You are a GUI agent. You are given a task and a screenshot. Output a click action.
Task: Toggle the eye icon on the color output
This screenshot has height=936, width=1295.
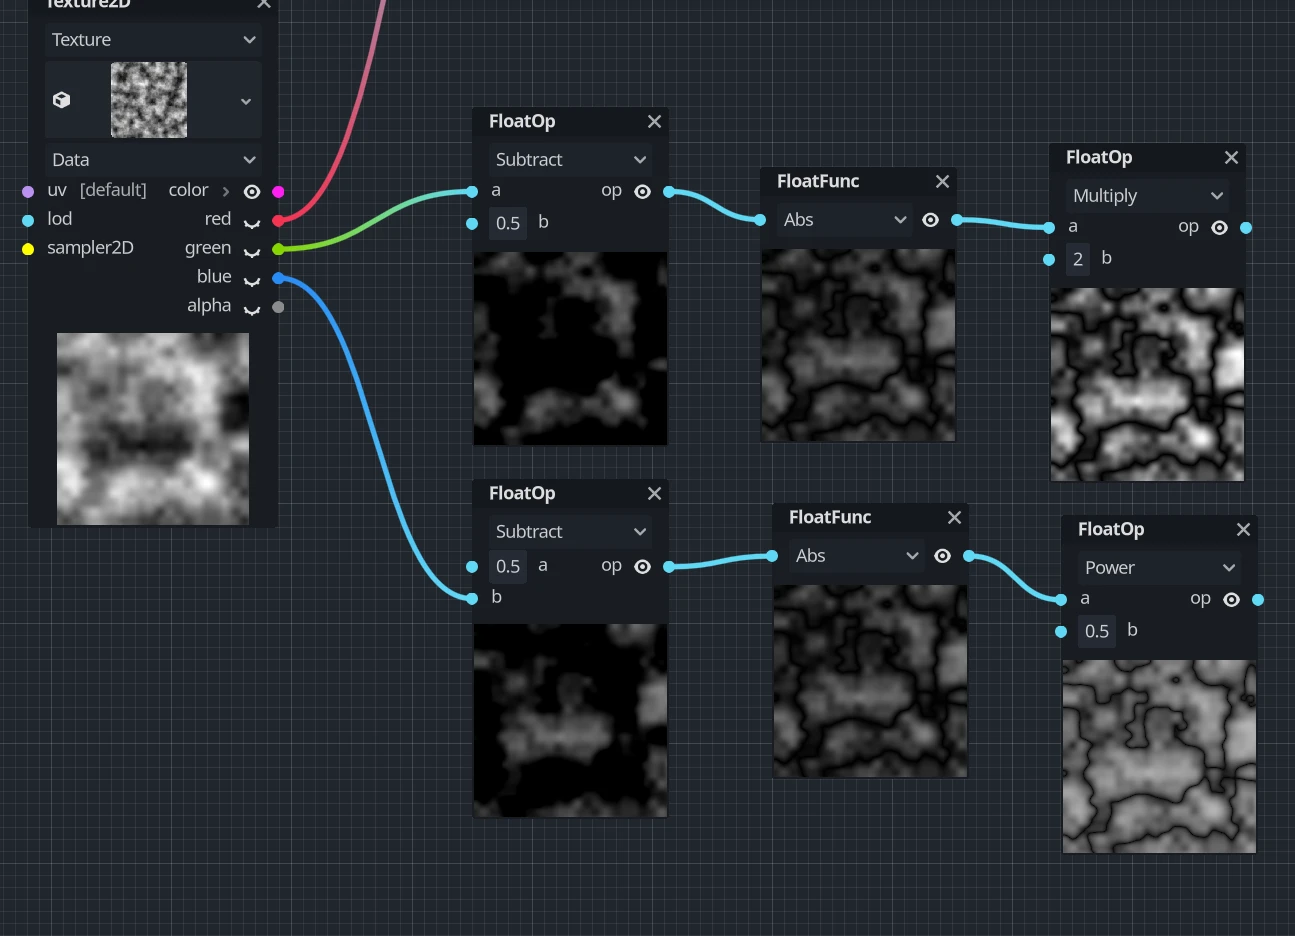coord(252,191)
